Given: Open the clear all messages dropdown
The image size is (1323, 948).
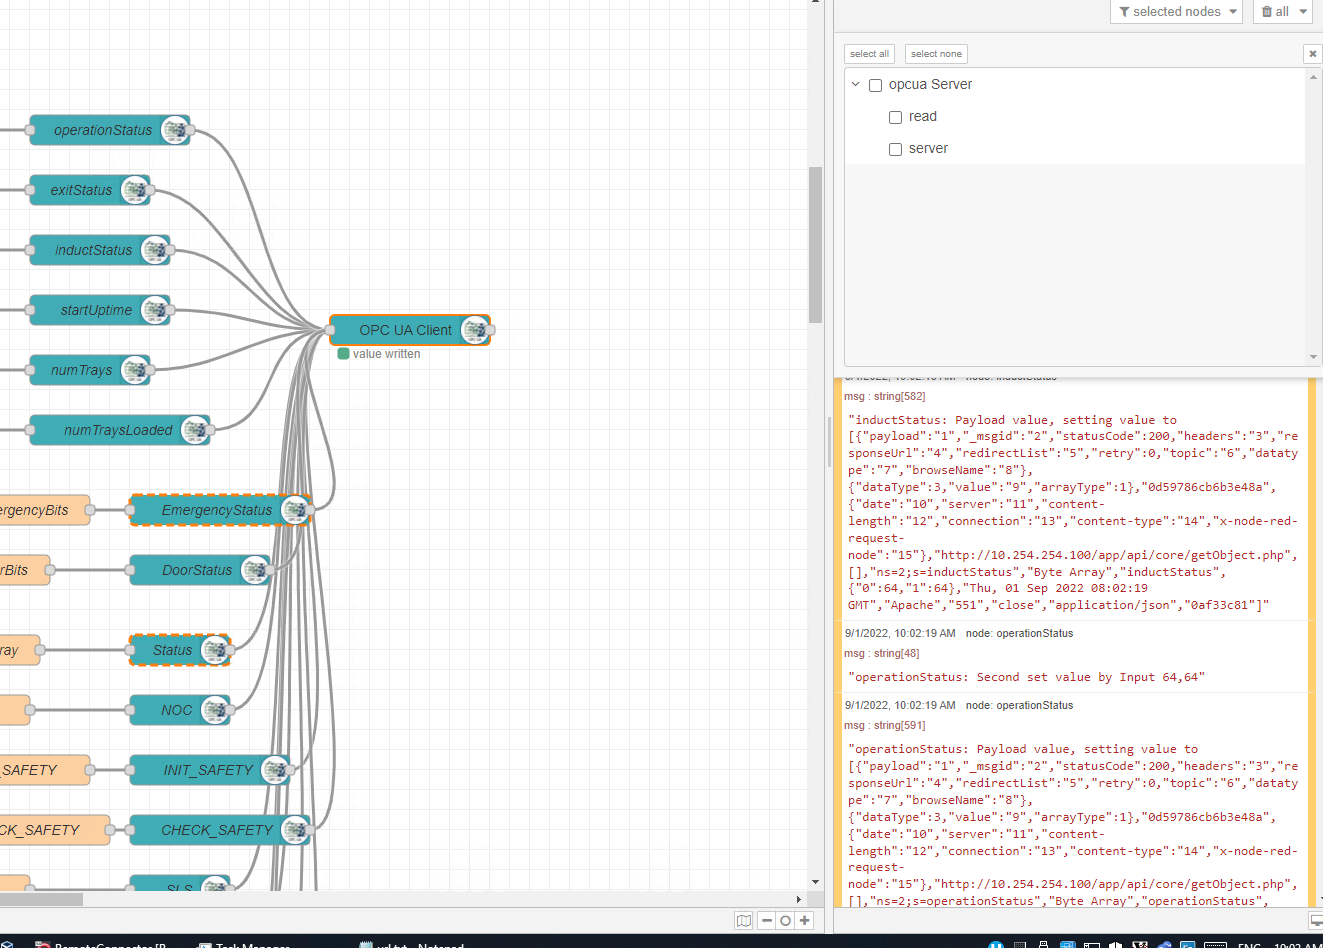Looking at the screenshot, I should 1303,12.
